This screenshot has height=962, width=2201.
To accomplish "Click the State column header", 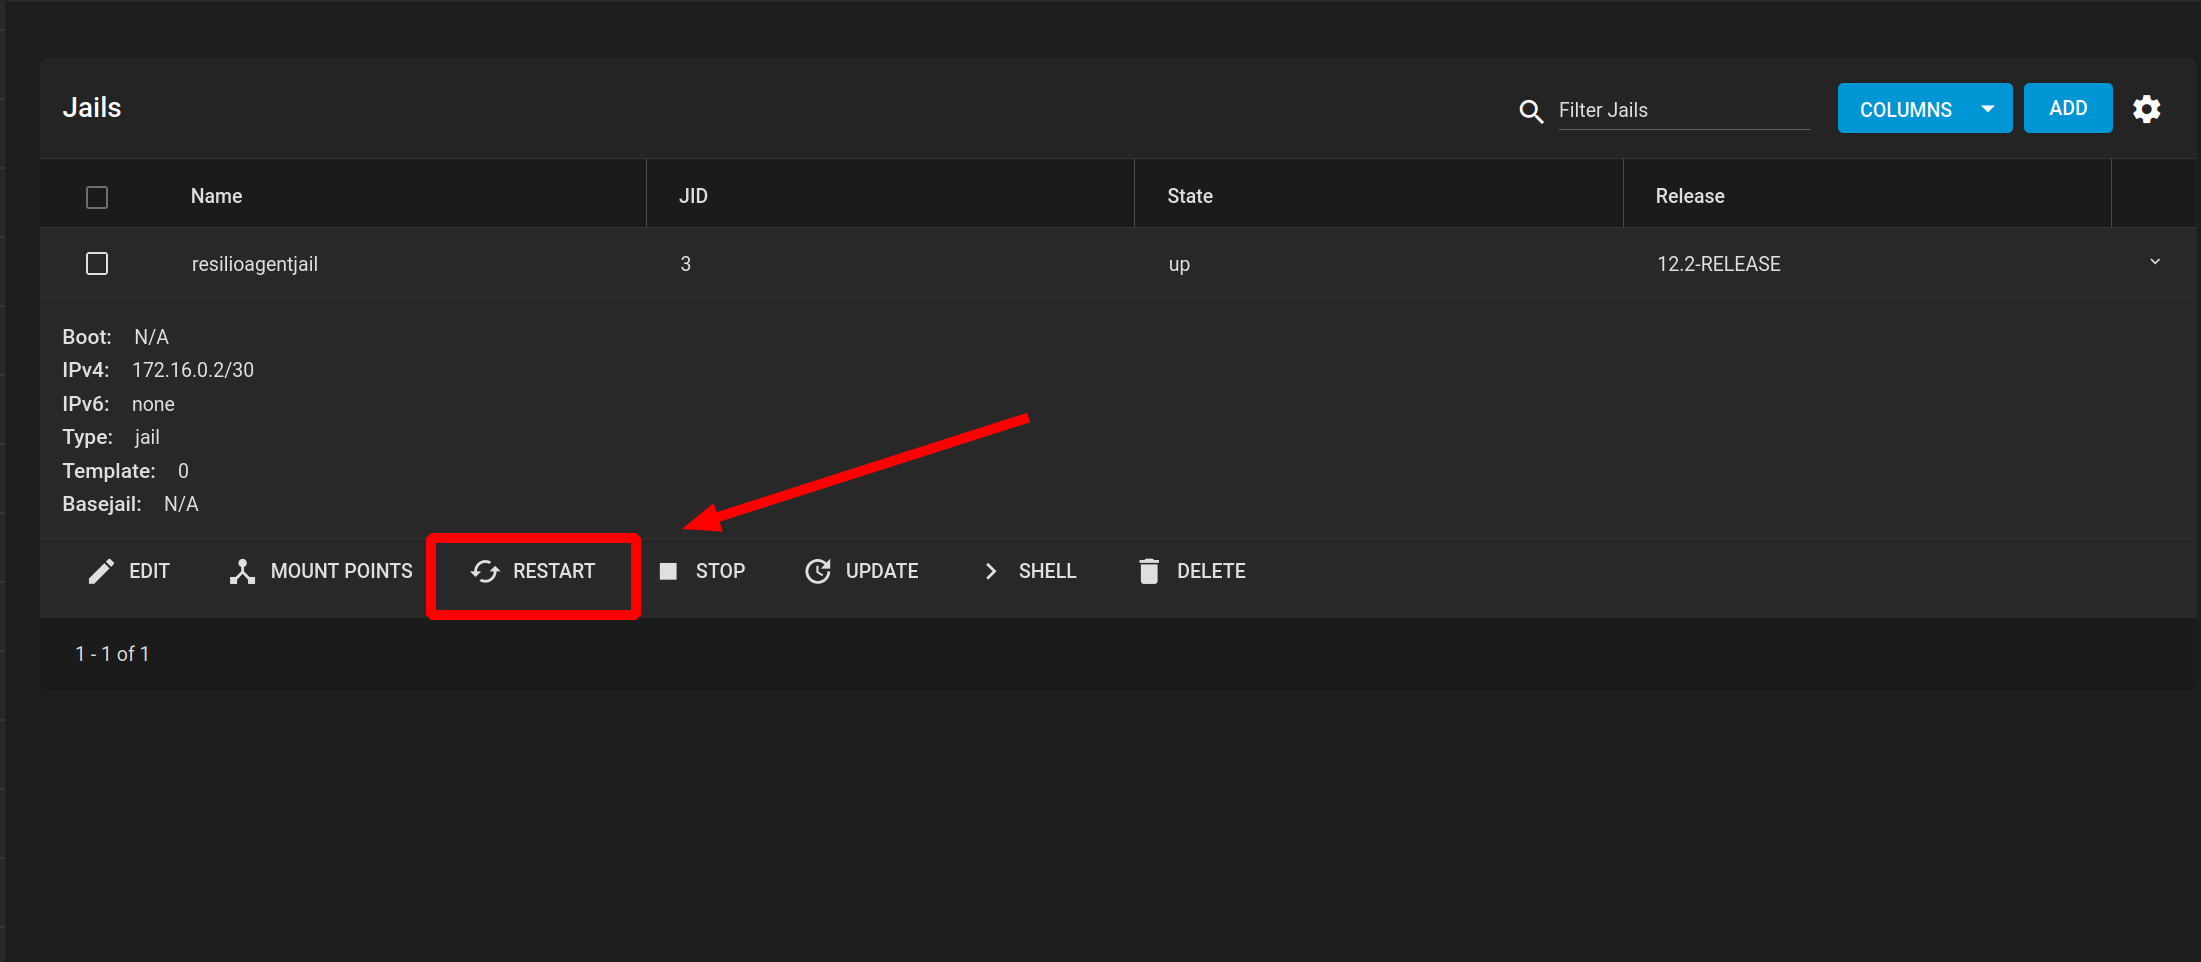I will 1189,196.
